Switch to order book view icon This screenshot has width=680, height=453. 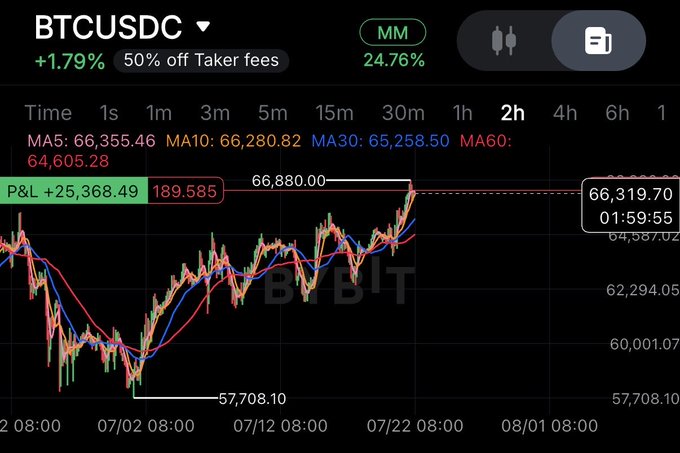[598, 41]
